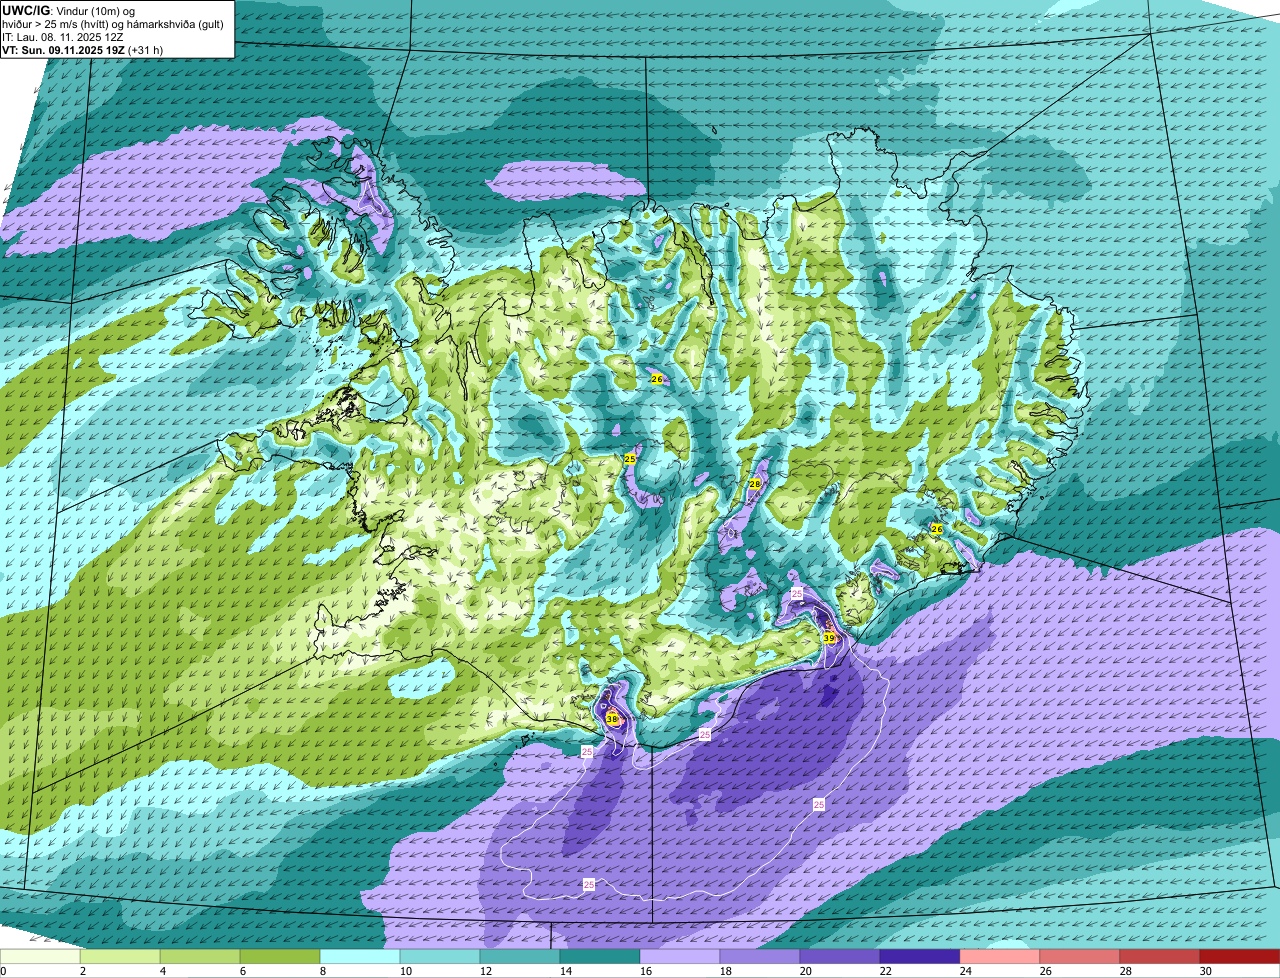Select the 6–8 m/s olive green swatch

click(x=280, y=957)
